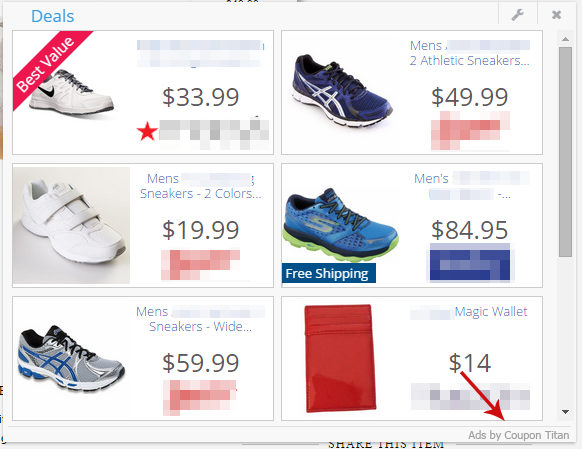Open the white velcro sneaker image
The height and width of the screenshot is (449, 582).
(x=71, y=225)
